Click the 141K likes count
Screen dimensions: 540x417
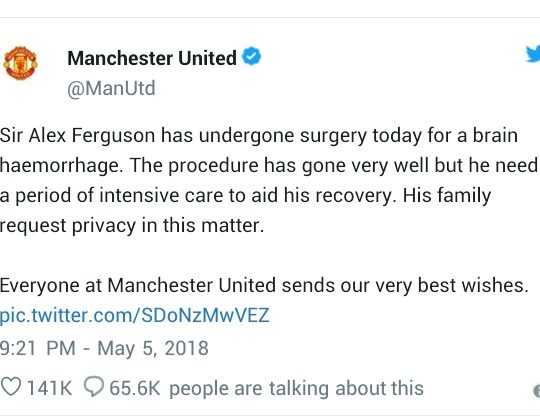(x=50, y=388)
